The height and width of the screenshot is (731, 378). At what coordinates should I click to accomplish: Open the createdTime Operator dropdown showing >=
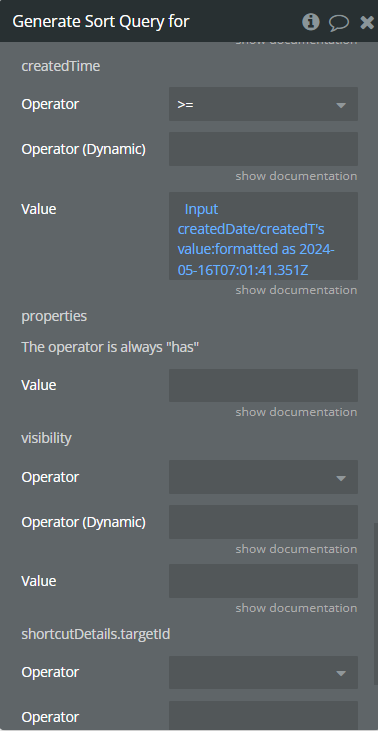[x=263, y=104]
